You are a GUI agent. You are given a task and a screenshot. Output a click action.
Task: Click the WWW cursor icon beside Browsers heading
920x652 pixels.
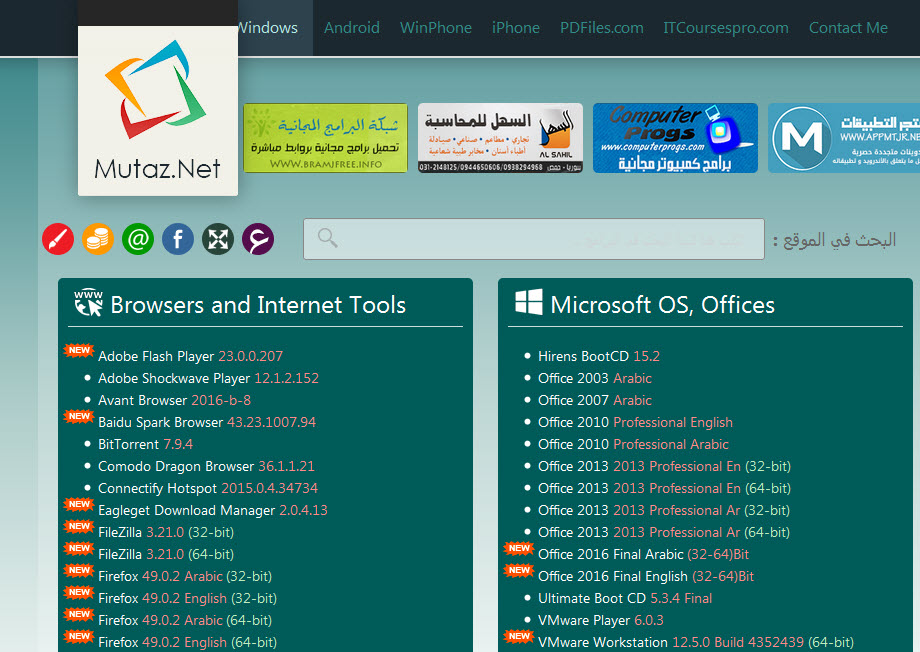coord(89,303)
